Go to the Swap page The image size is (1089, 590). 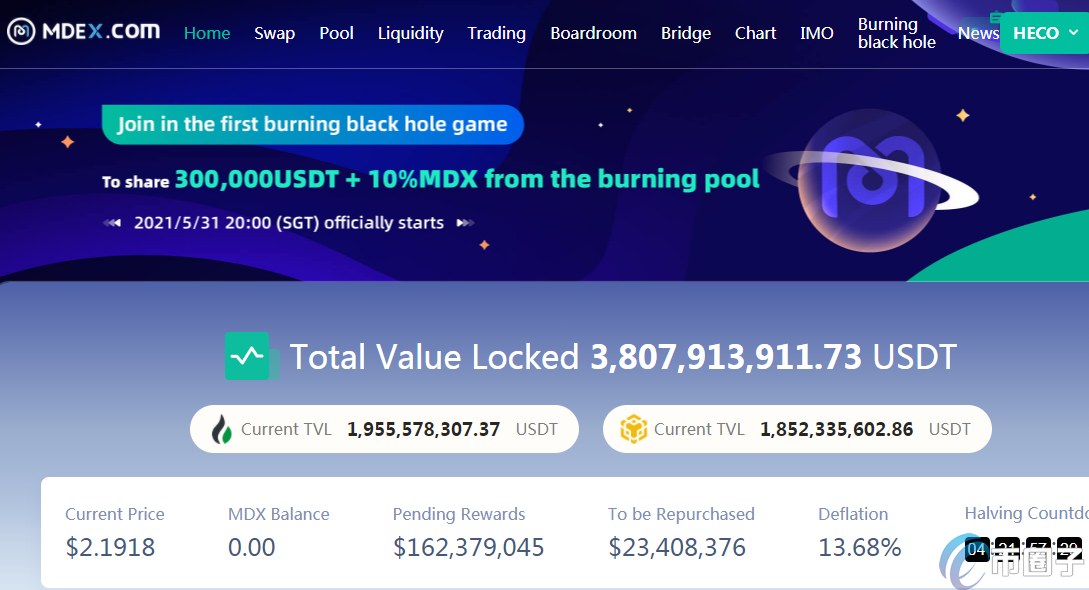click(274, 33)
